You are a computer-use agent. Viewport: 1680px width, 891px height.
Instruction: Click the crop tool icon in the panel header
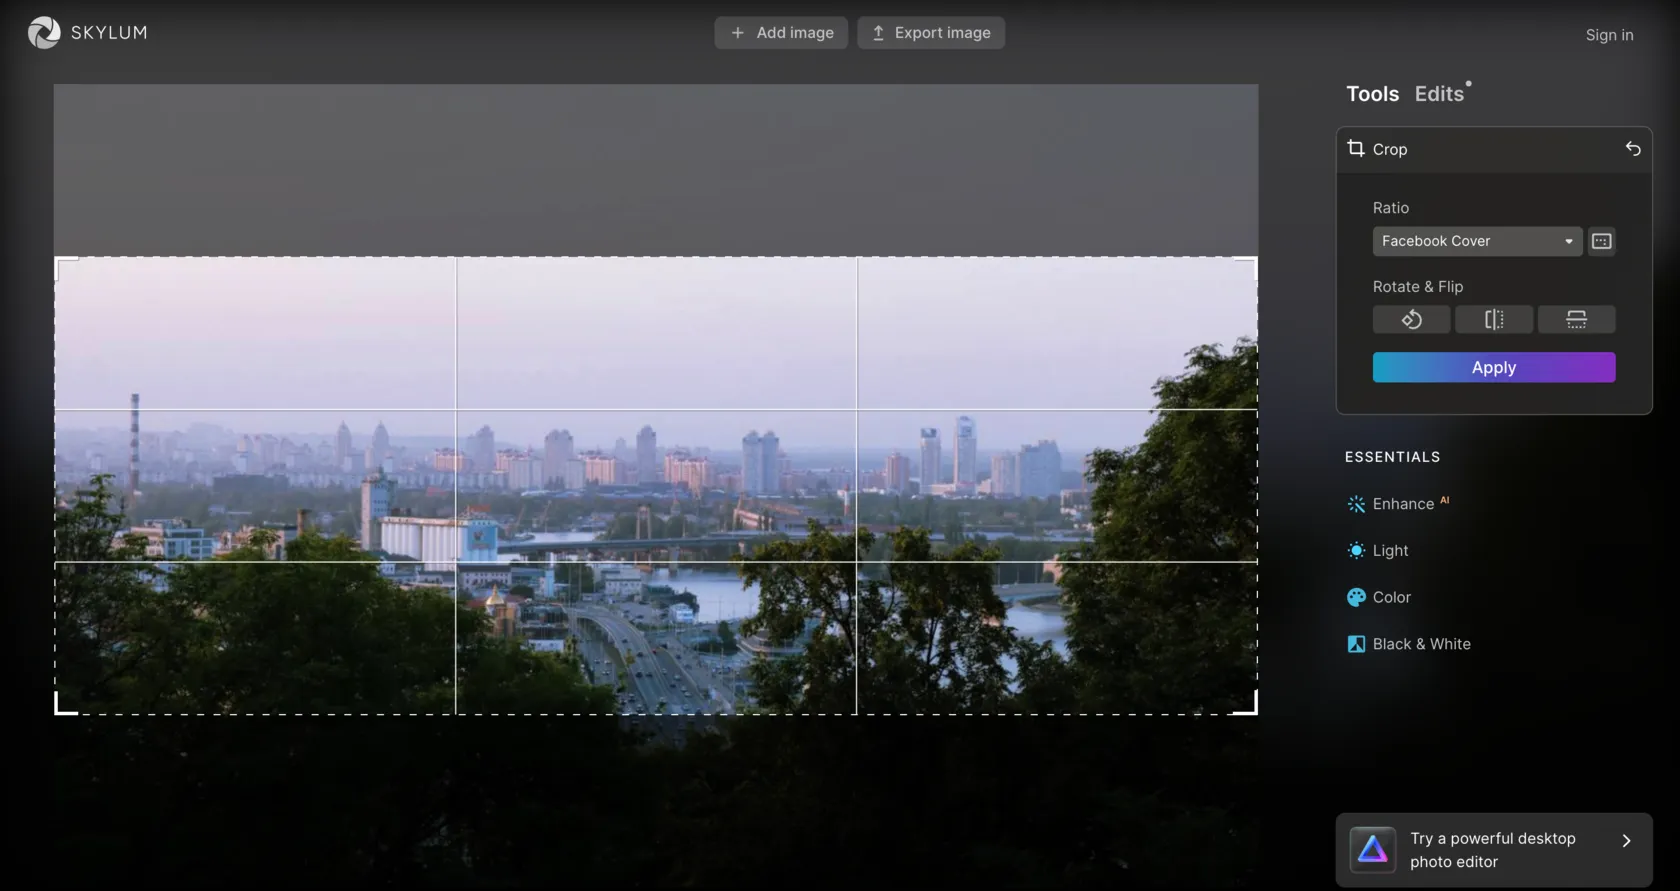pyautogui.click(x=1356, y=149)
